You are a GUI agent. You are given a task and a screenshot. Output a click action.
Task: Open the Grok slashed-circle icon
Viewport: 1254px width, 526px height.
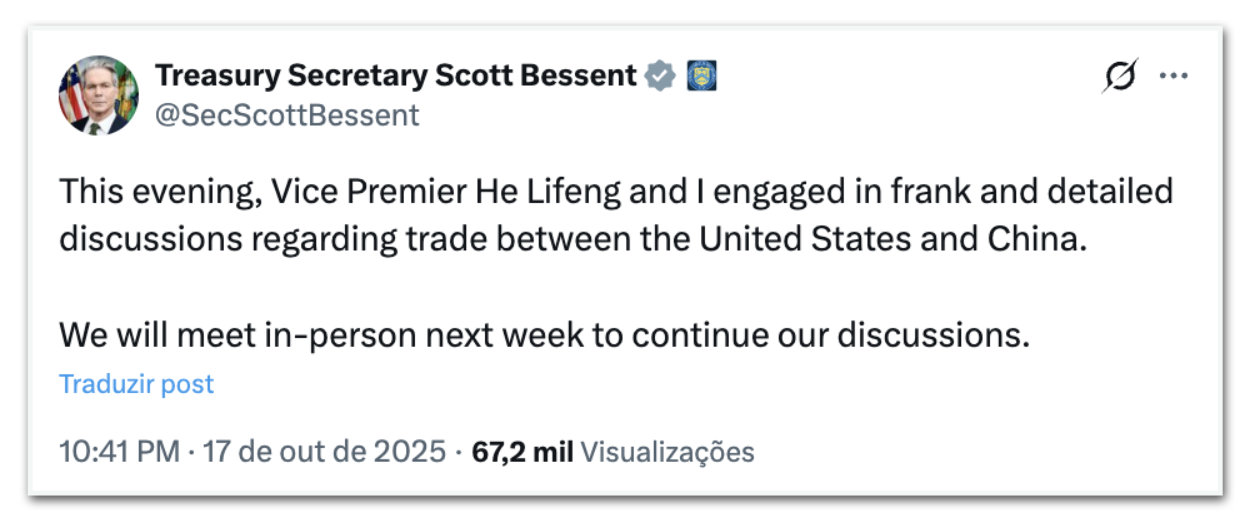tap(1121, 77)
